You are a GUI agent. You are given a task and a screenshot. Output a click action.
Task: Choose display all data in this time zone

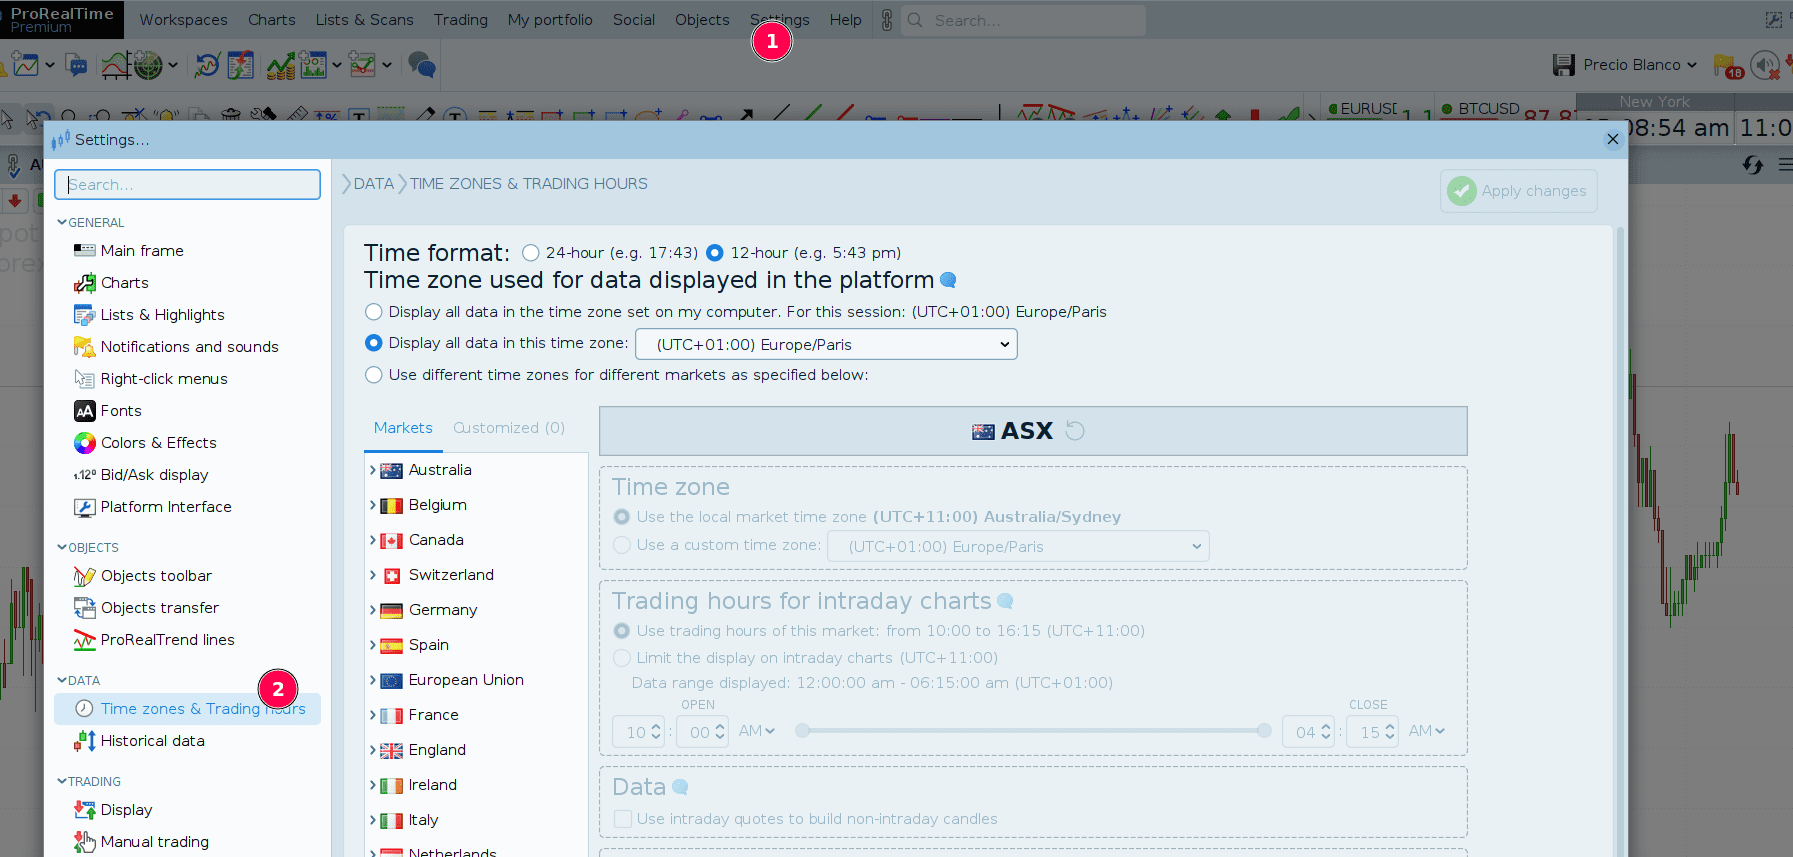click(374, 343)
